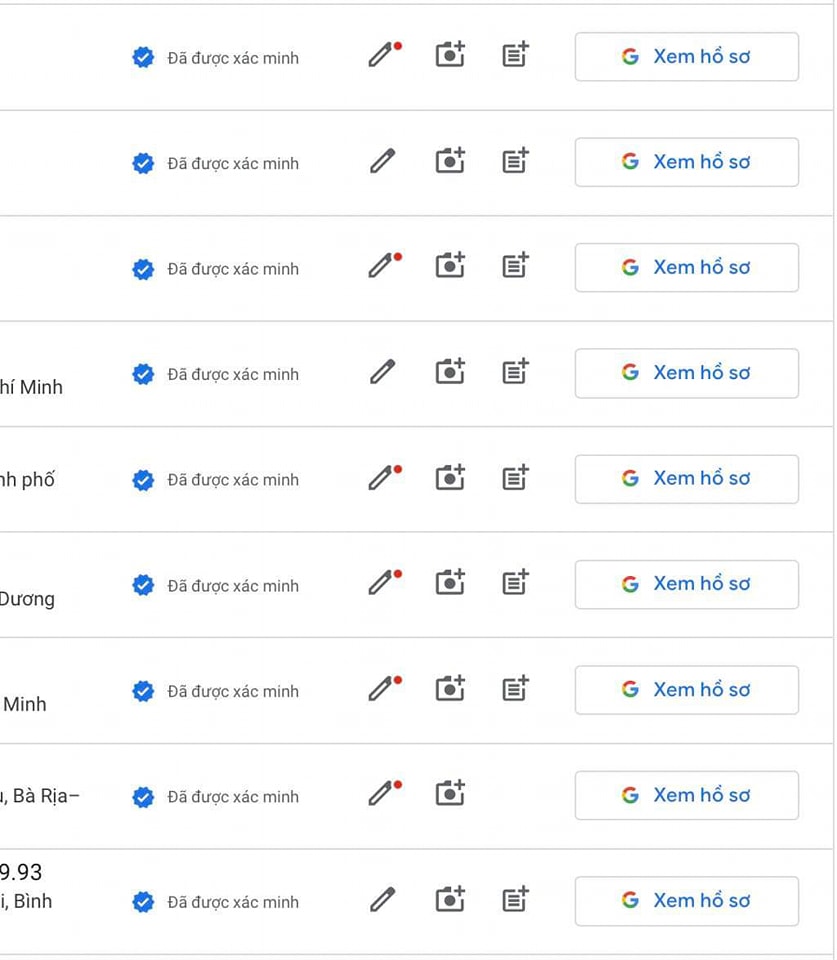Open the add-photo camera icon on the second row
Viewport: 837px width, 960px height.
[449, 160]
